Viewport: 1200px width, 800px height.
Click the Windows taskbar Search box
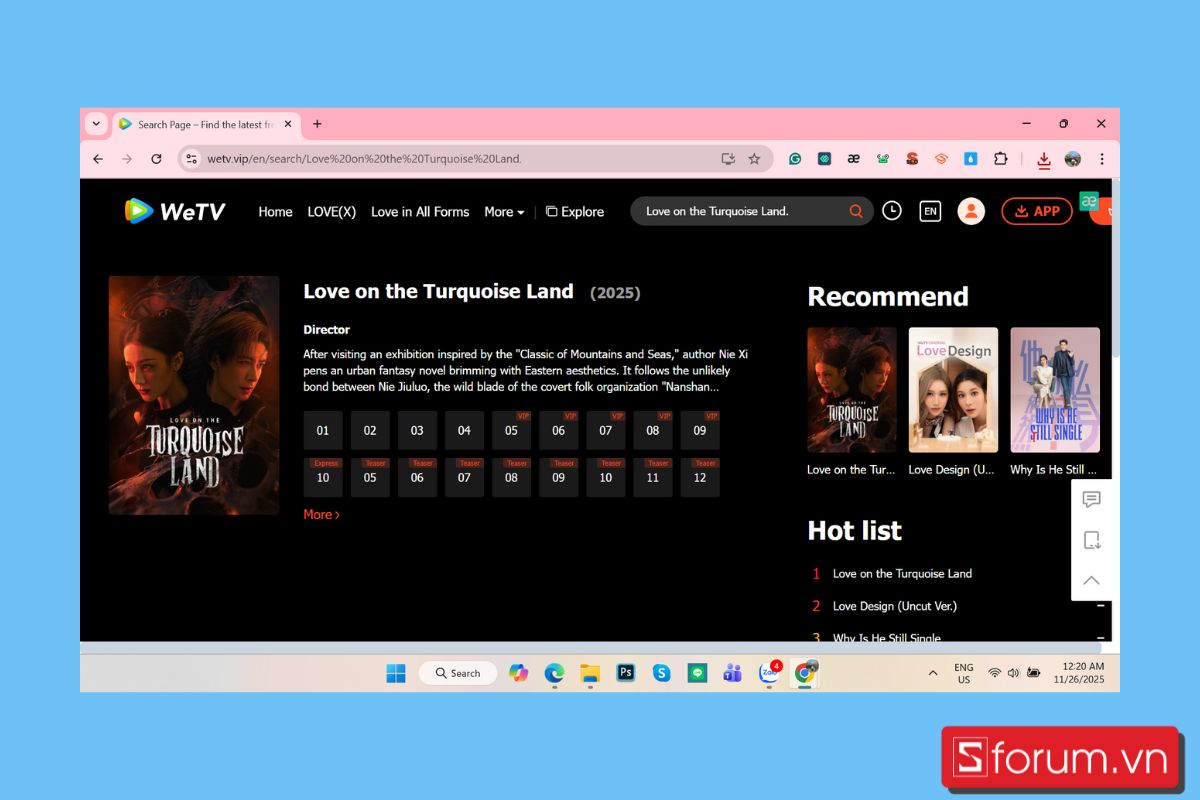point(456,673)
